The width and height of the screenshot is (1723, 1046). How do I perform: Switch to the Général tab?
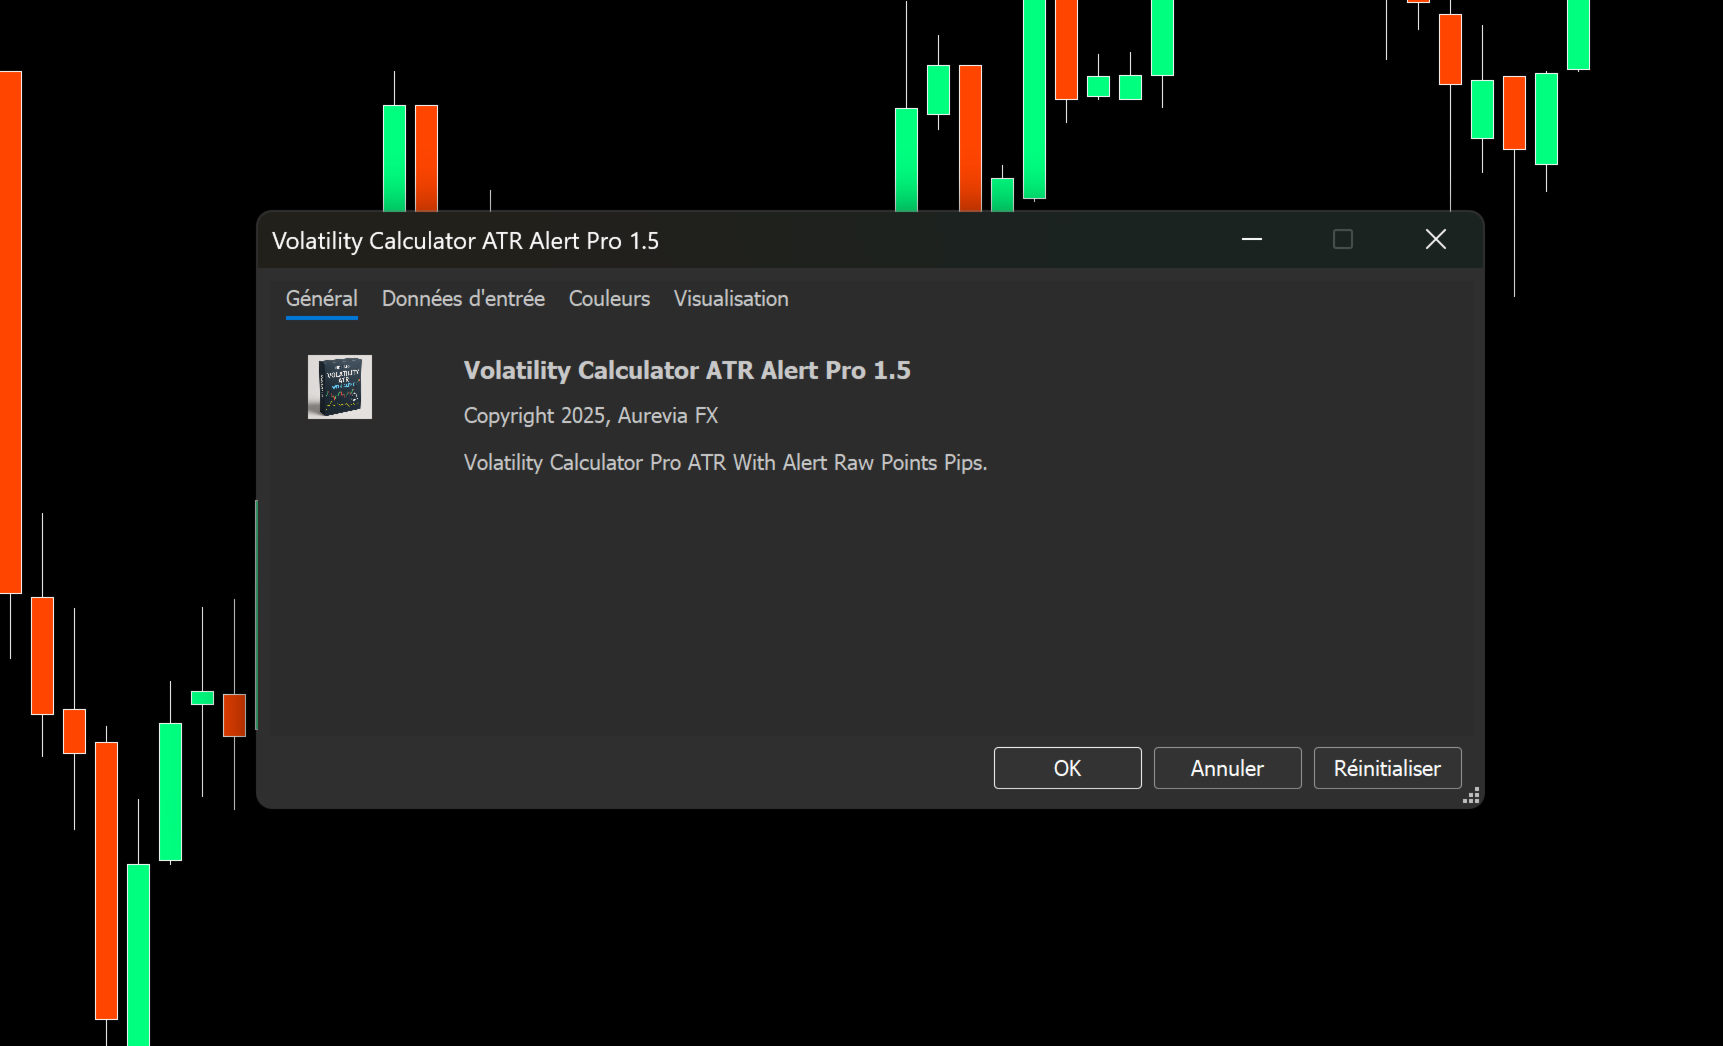[x=321, y=299]
